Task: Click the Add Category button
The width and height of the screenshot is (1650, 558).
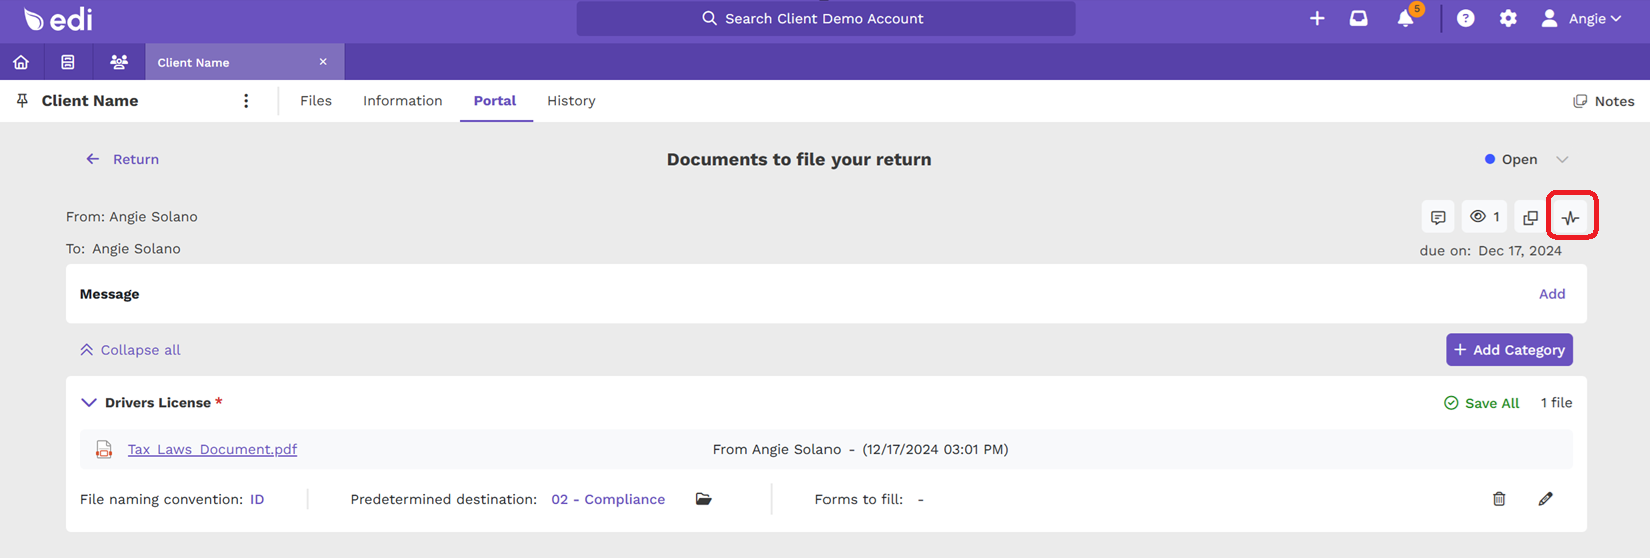Action: [x=1509, y=350]
